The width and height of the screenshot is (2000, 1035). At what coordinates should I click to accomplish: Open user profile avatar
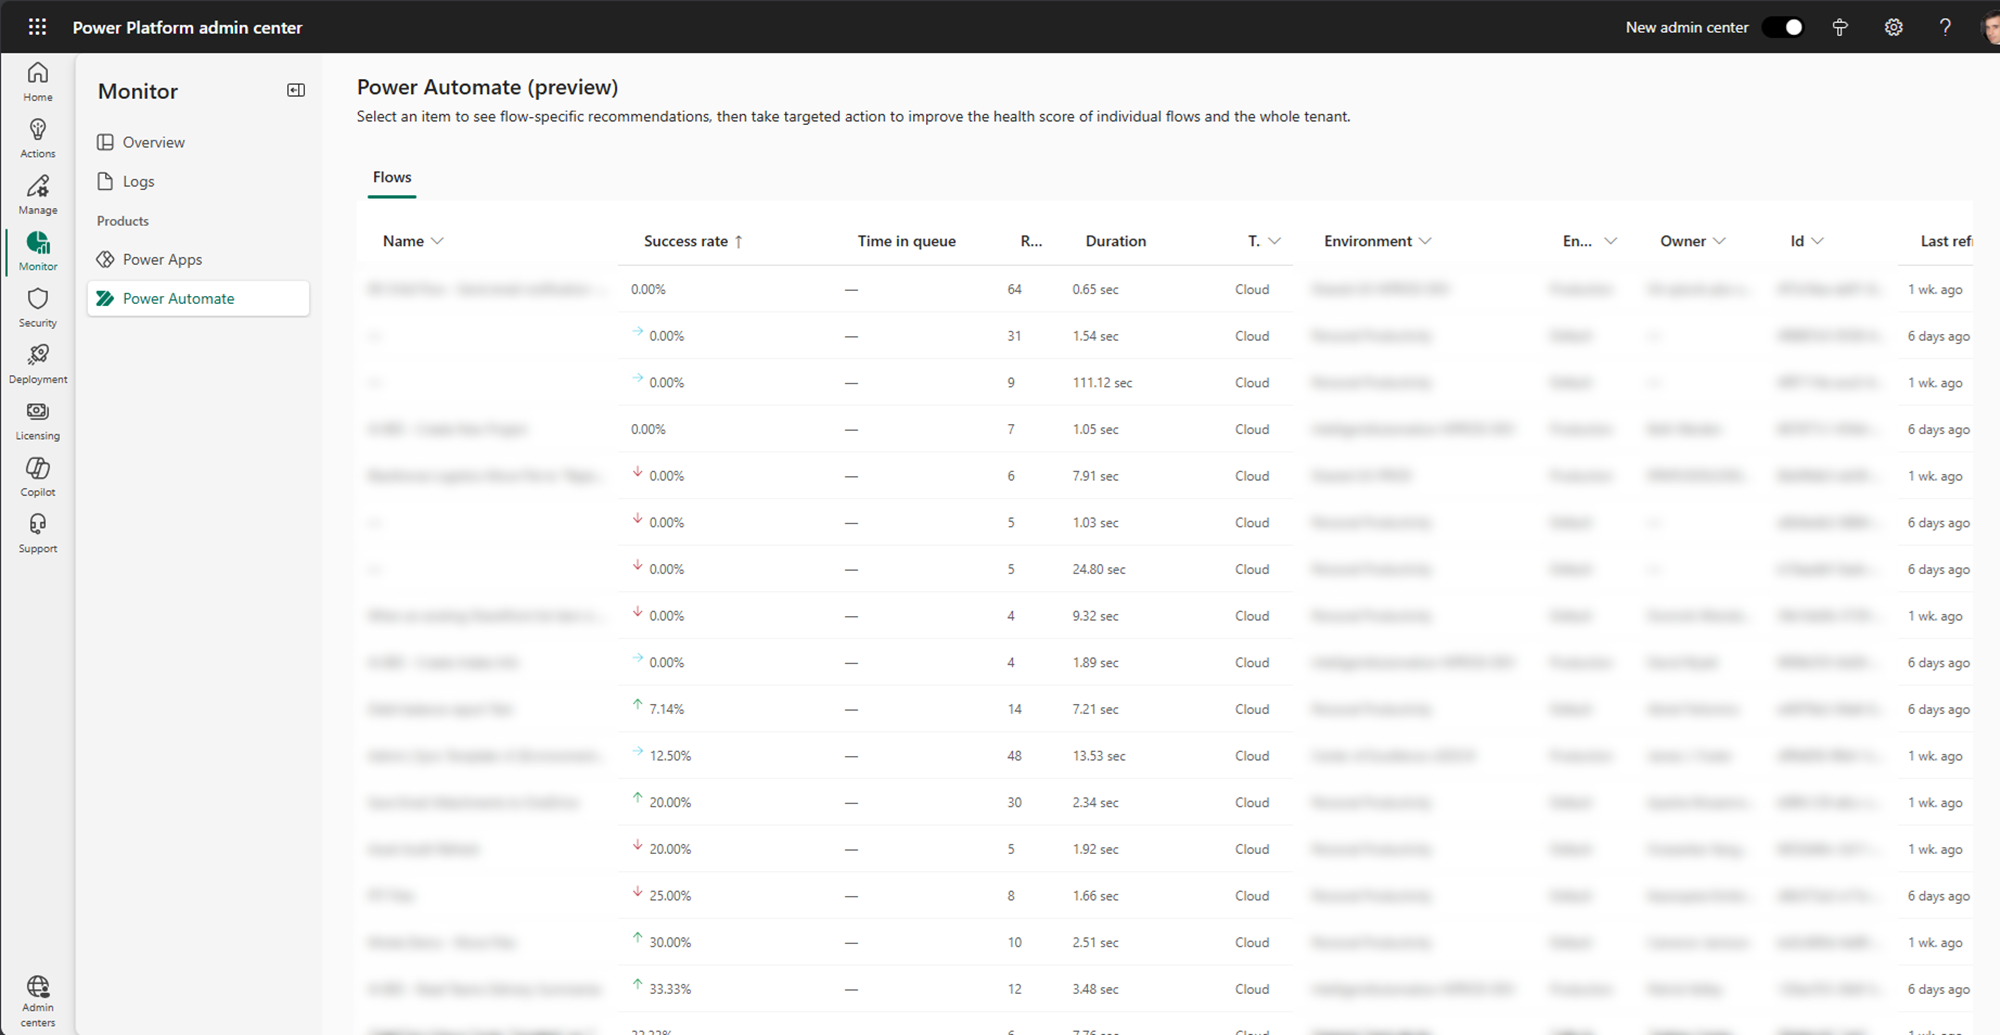1990,27
